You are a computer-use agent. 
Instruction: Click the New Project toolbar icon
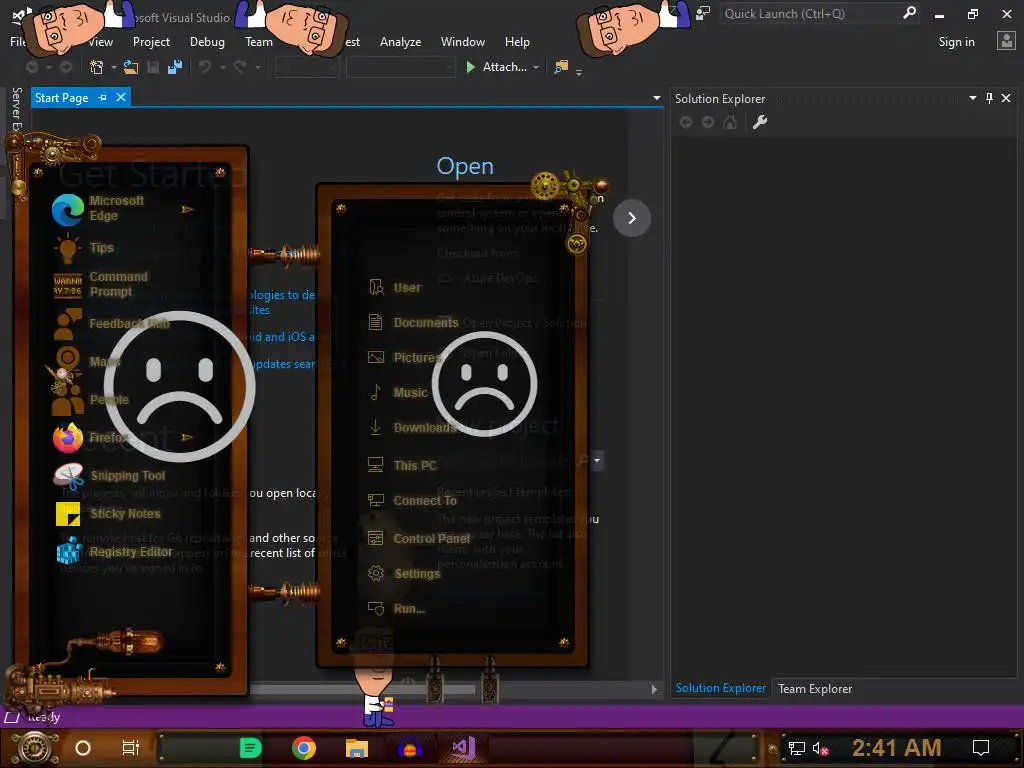tap(96, 67)
